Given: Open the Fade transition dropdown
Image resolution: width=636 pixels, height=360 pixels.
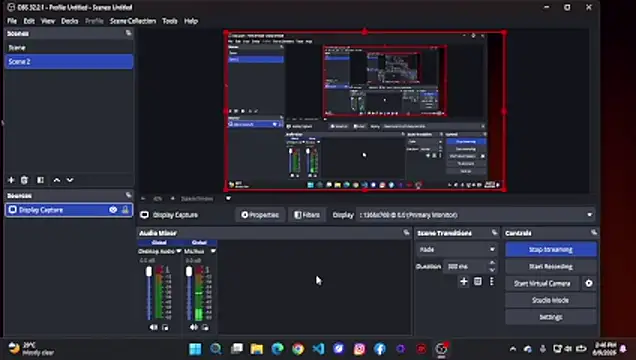Looking at the screenshot, I should (x=457, y=249).
